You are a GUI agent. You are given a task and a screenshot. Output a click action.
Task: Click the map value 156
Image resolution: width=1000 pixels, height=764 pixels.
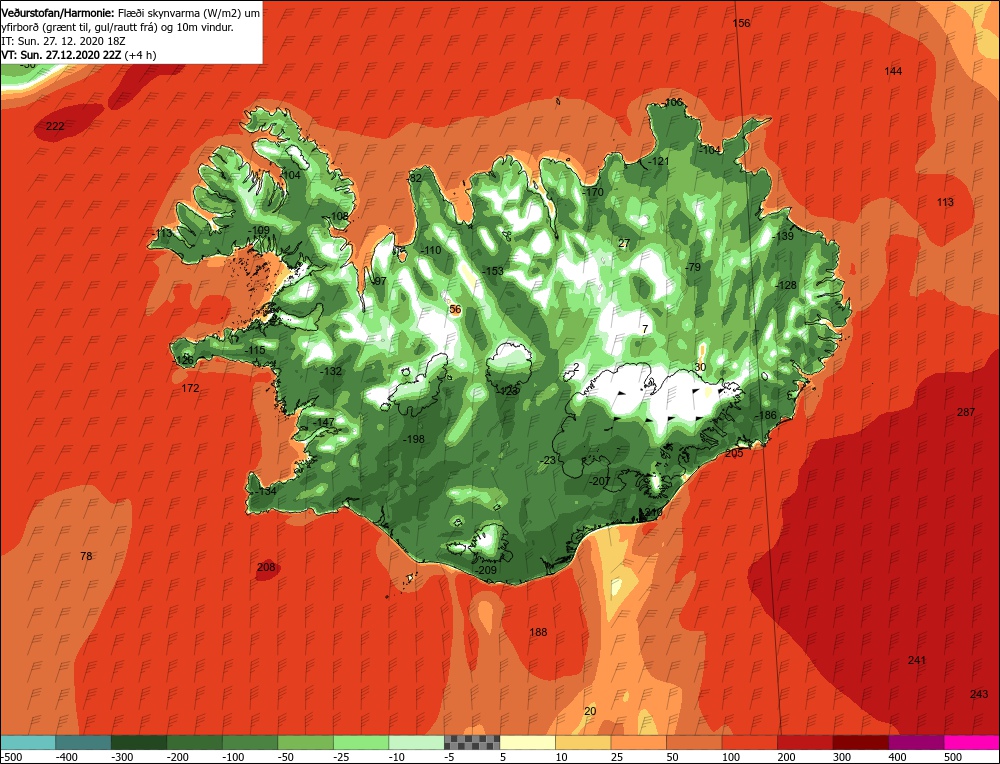(x=742, y=23)
